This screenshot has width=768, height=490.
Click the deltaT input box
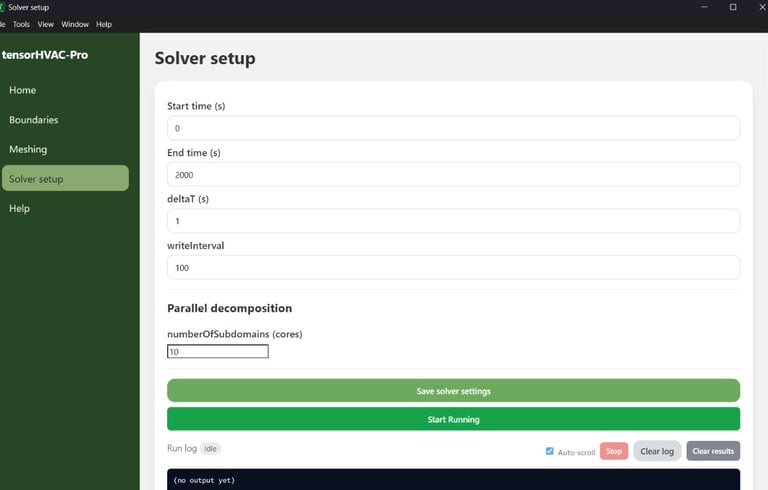453,221
